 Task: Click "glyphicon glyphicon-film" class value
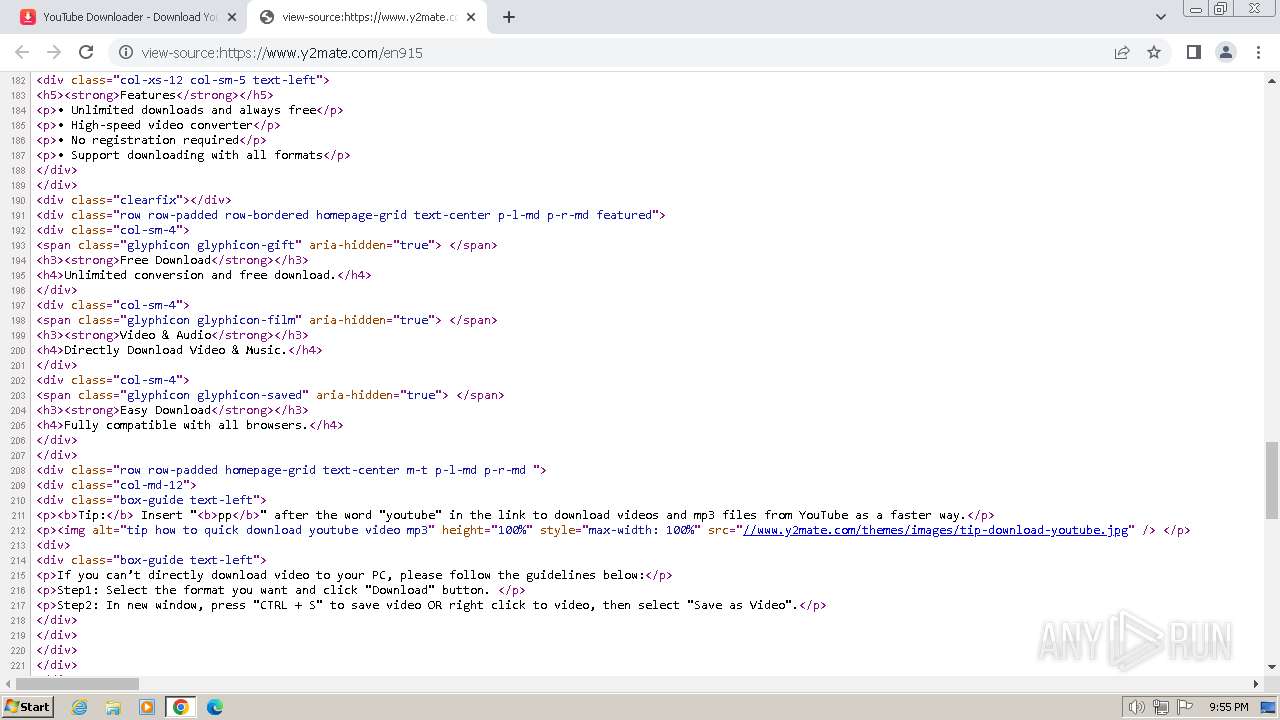click(x=211, y=320)
